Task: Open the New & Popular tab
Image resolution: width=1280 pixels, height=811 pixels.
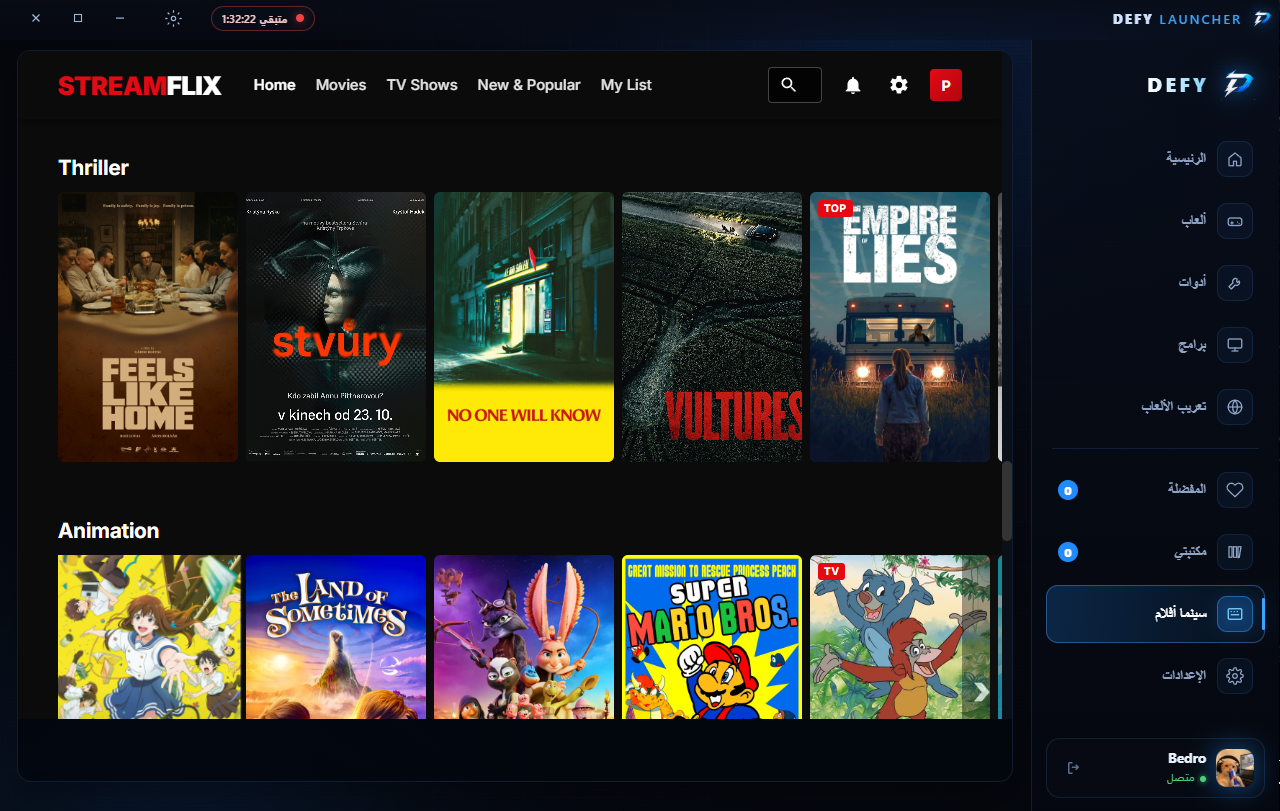Action: pyautogui.click(x=529, y=85)
